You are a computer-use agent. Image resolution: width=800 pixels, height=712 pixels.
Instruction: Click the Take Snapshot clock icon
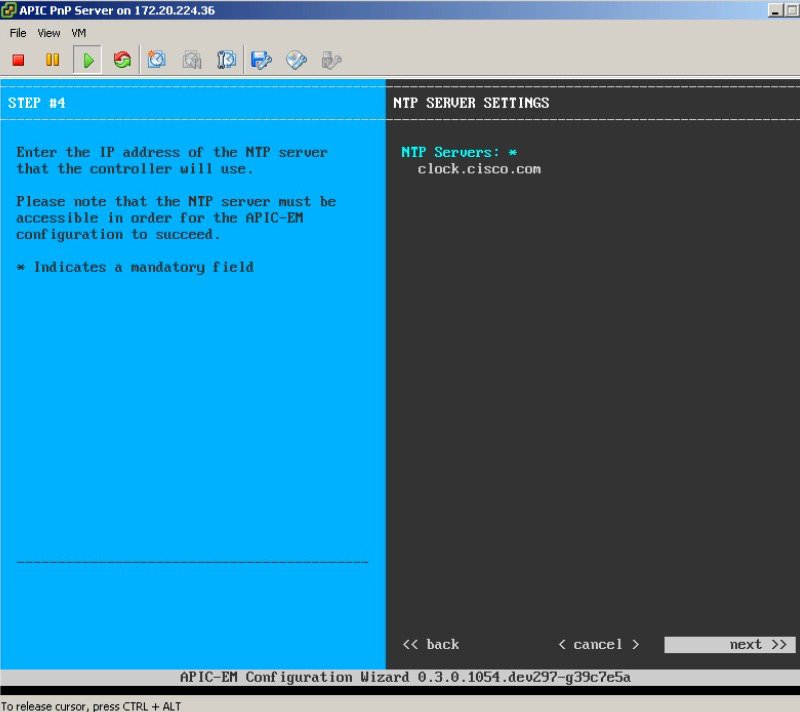pyautogui.click(x=157, y=60)
